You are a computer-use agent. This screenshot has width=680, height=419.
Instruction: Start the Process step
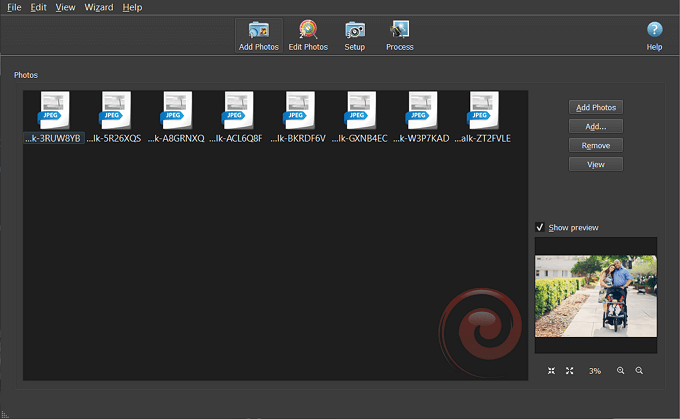[399, 36]
